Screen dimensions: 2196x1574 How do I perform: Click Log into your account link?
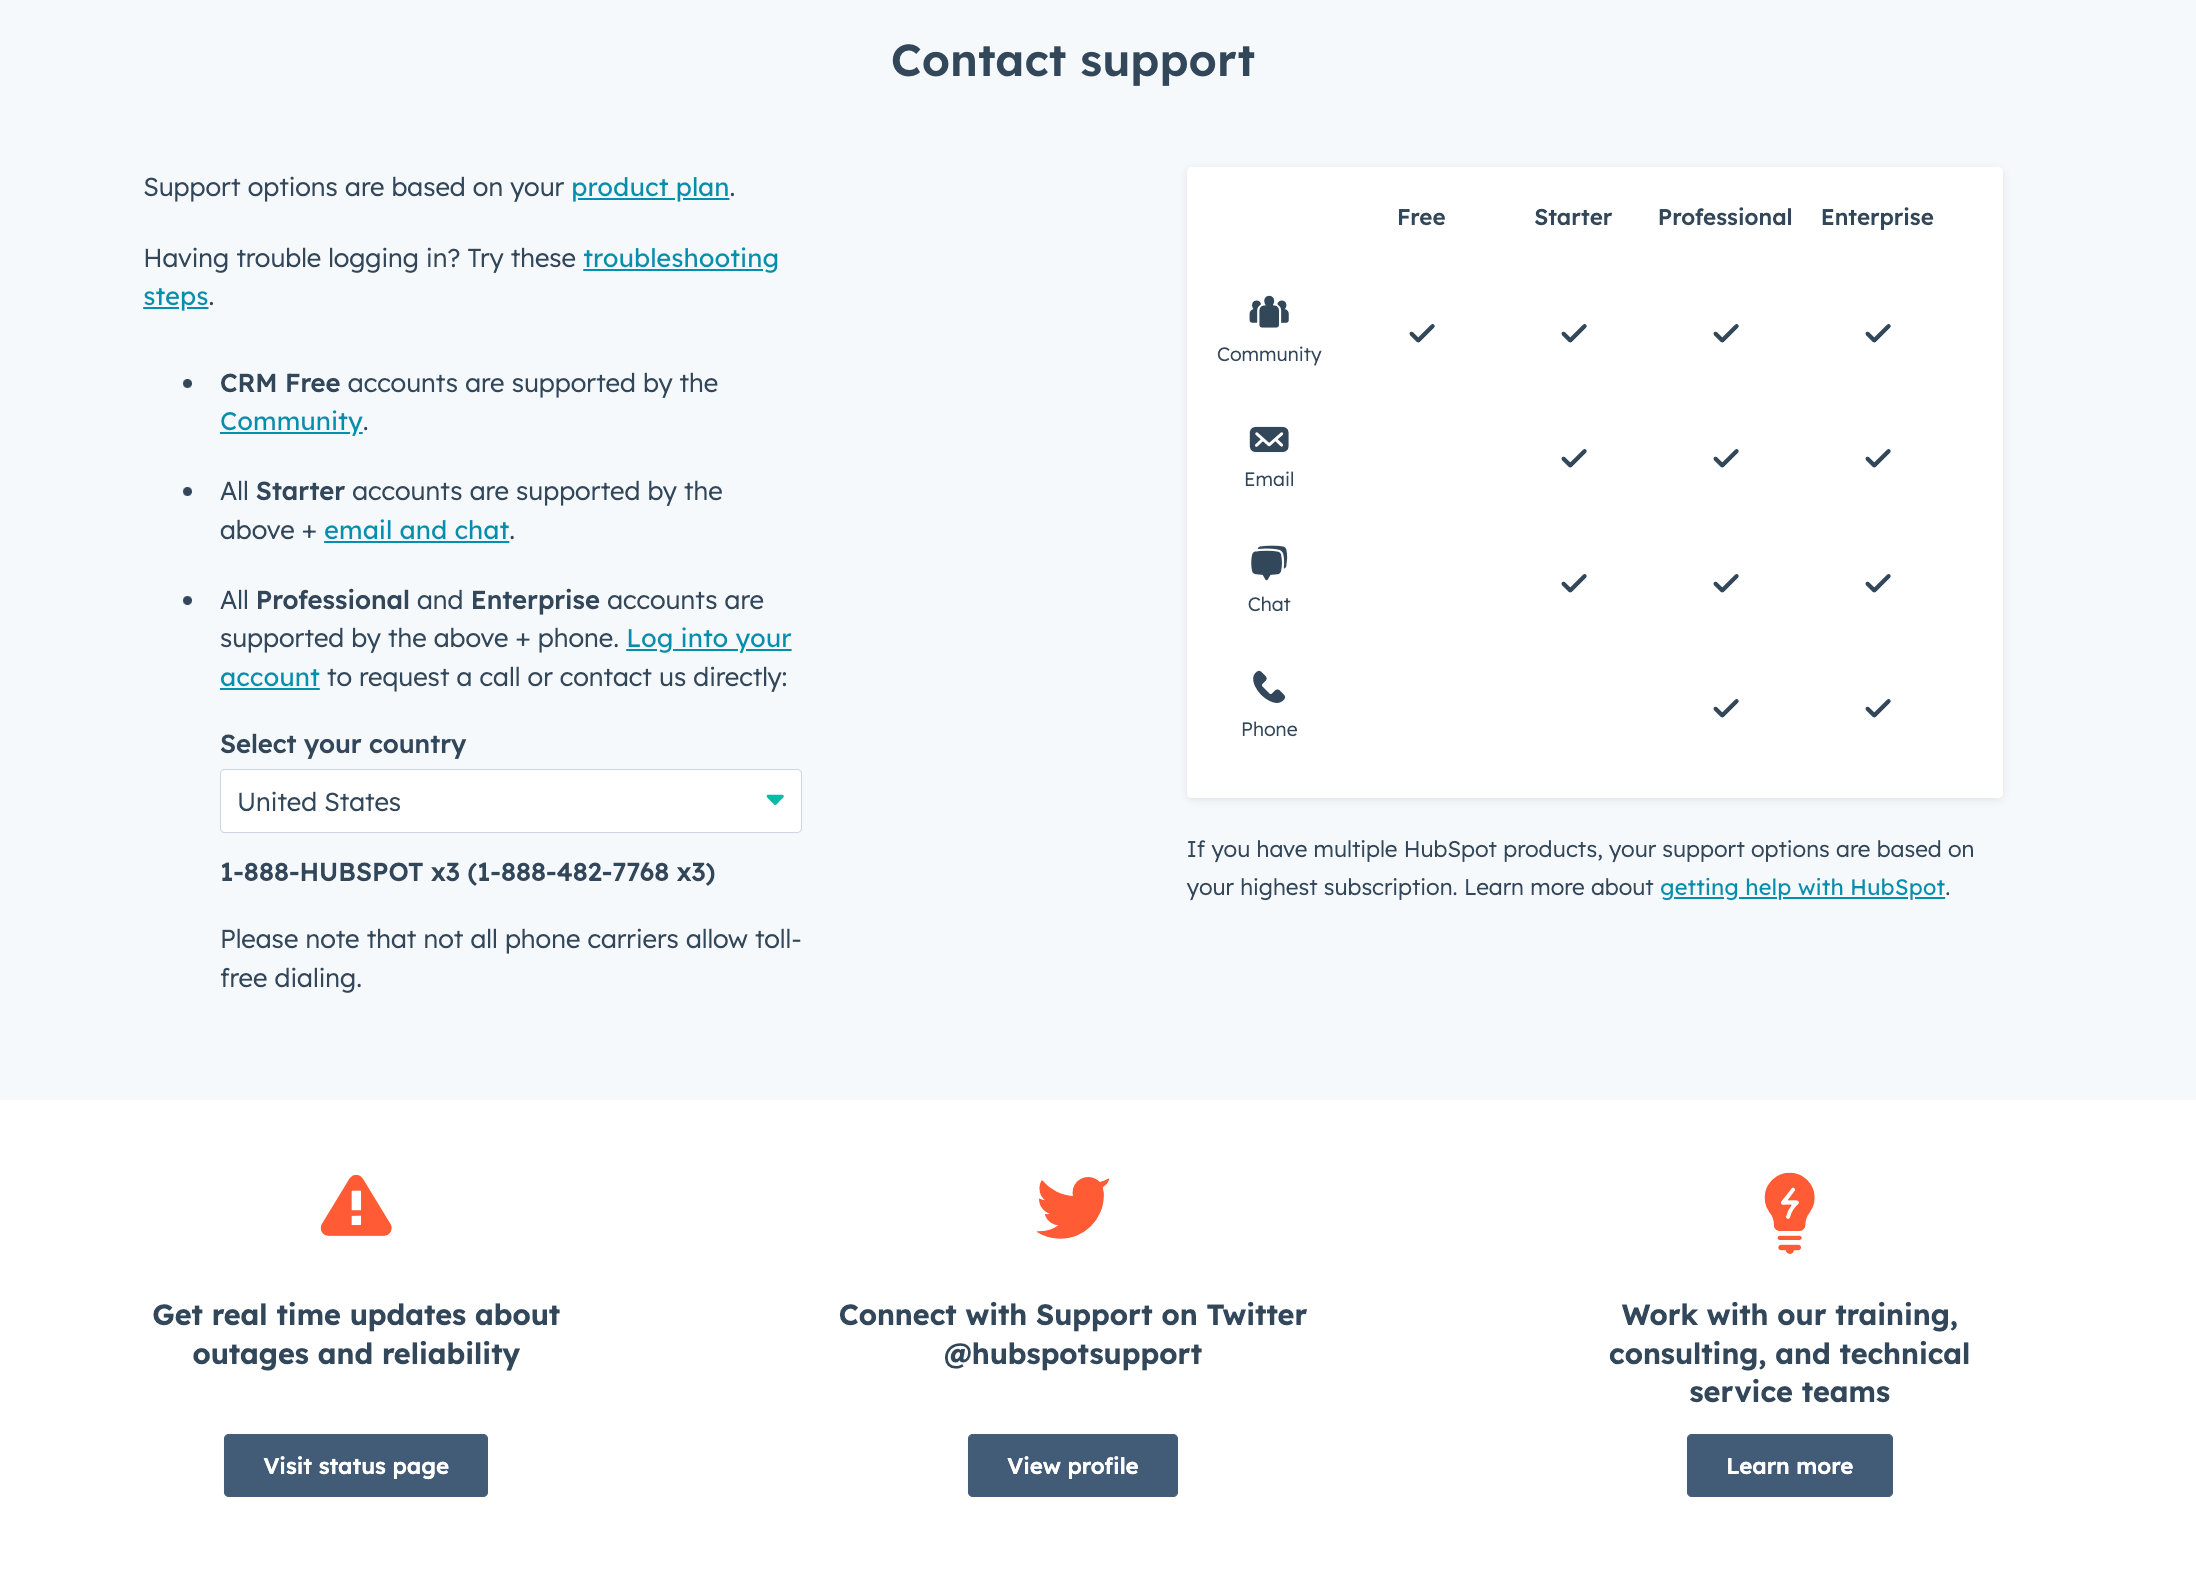coord(708,638)
